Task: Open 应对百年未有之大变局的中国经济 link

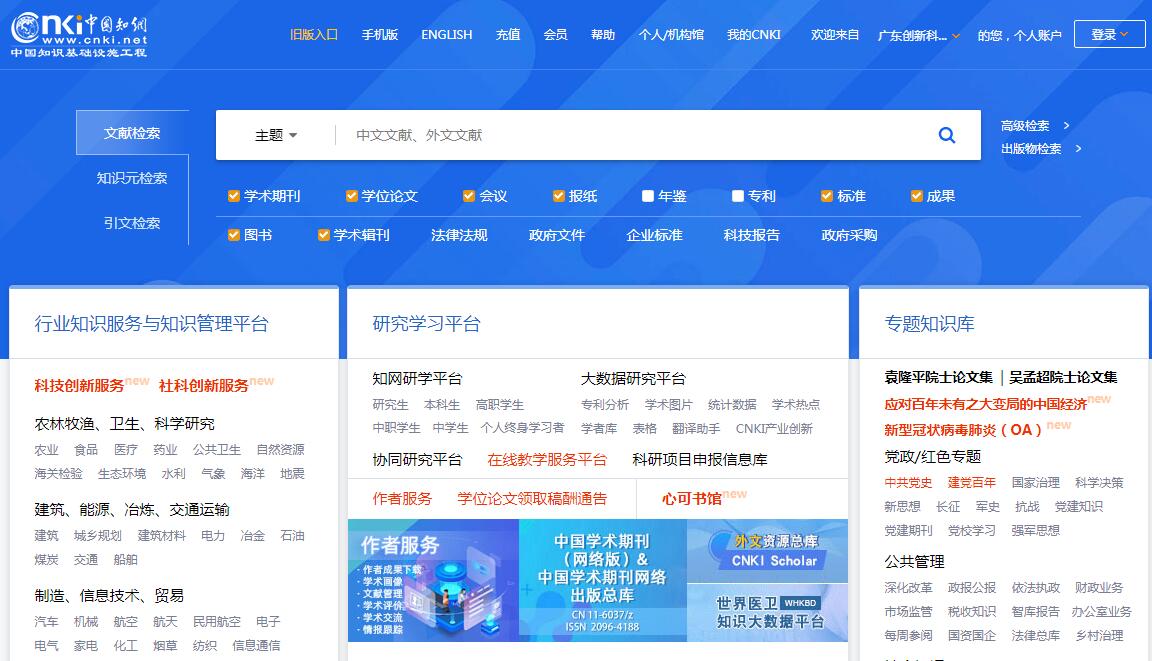Action: point(985,404)
